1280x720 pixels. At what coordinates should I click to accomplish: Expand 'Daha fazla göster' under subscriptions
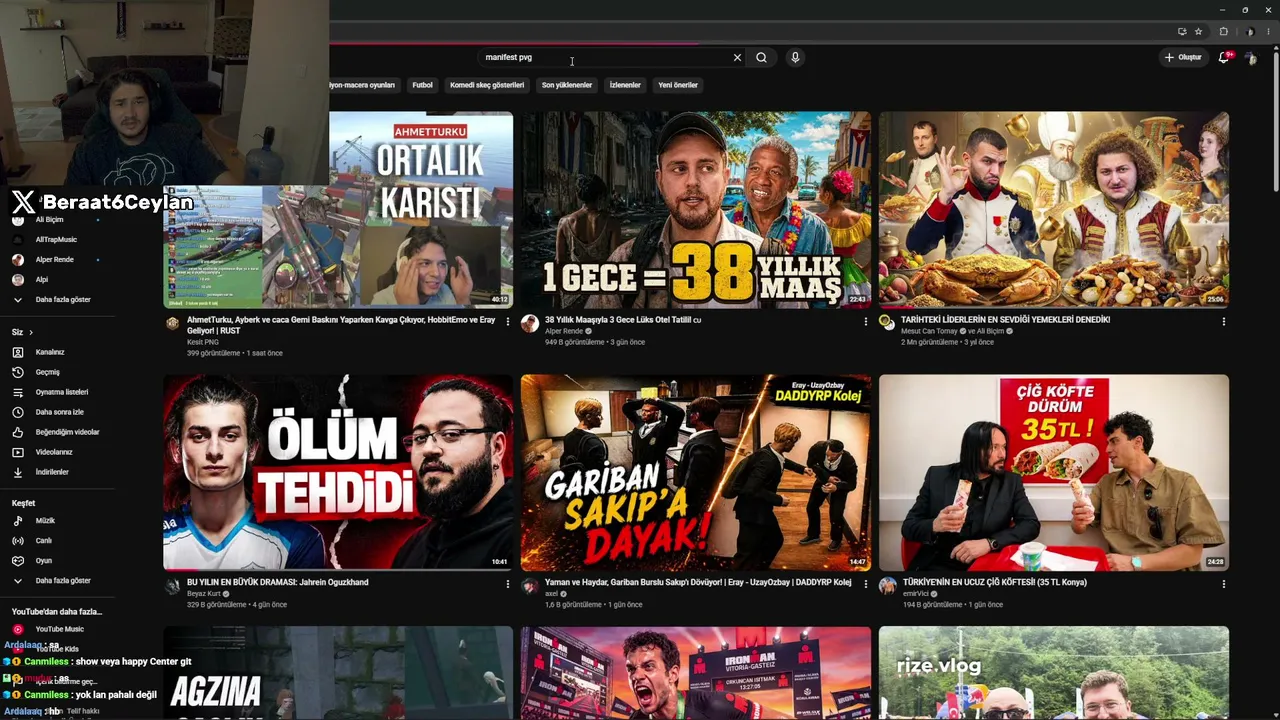(x=56, y=300)
